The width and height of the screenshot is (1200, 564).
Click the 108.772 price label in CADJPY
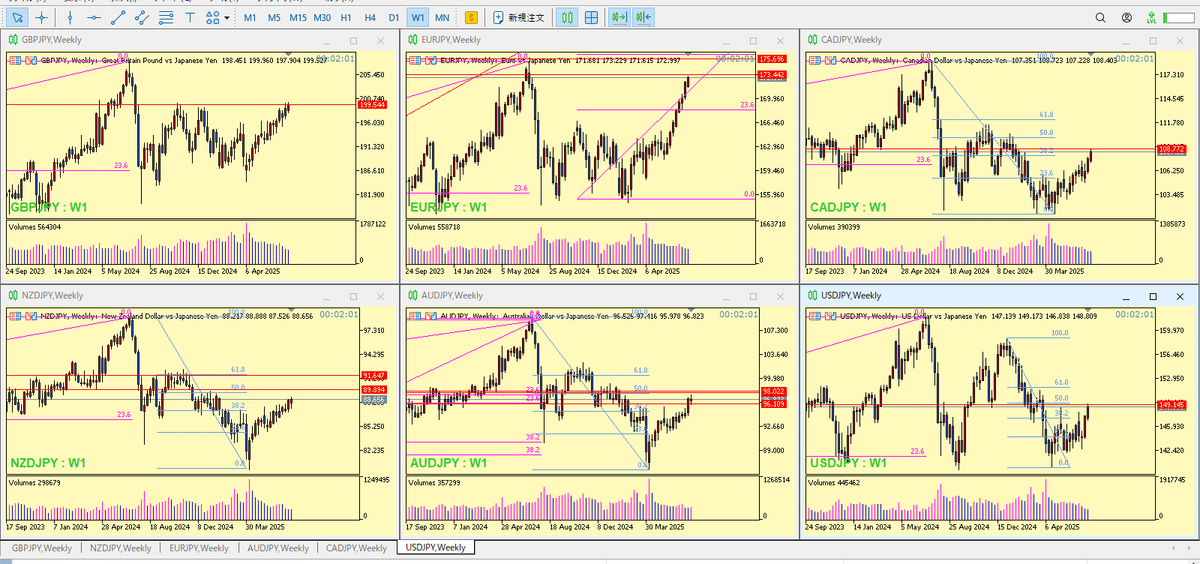pyautogui.click(x=1172, y=149)
